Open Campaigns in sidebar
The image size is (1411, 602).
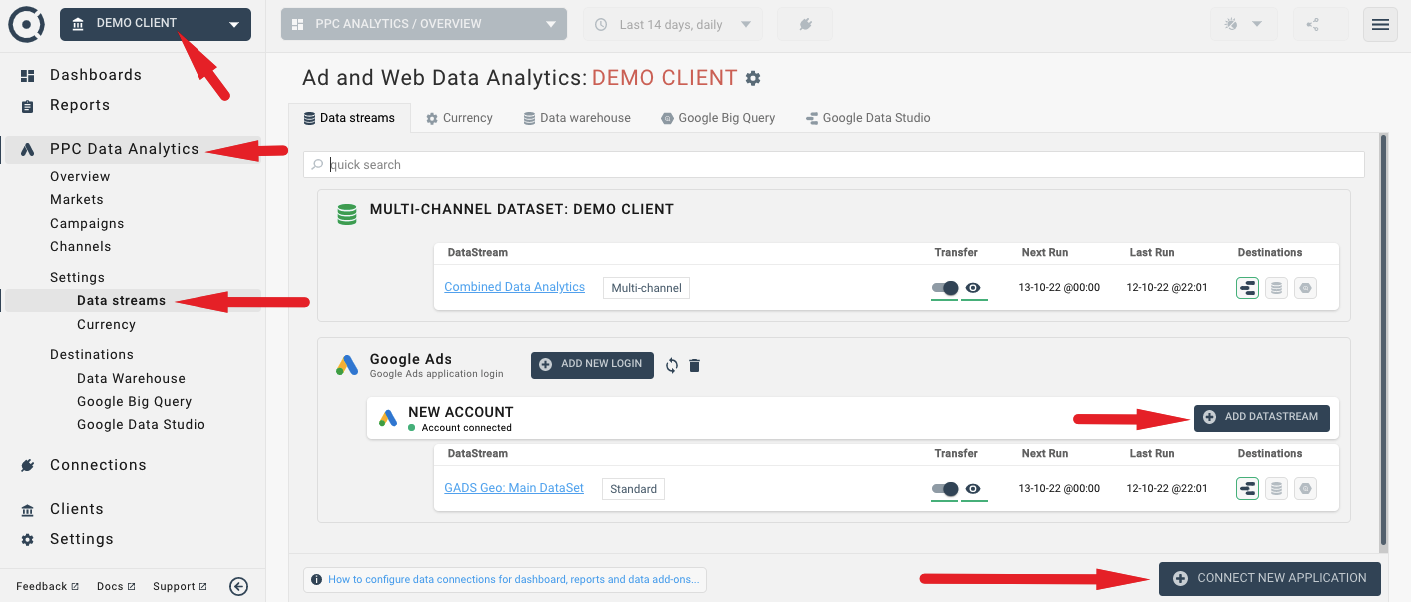(87, 223)
